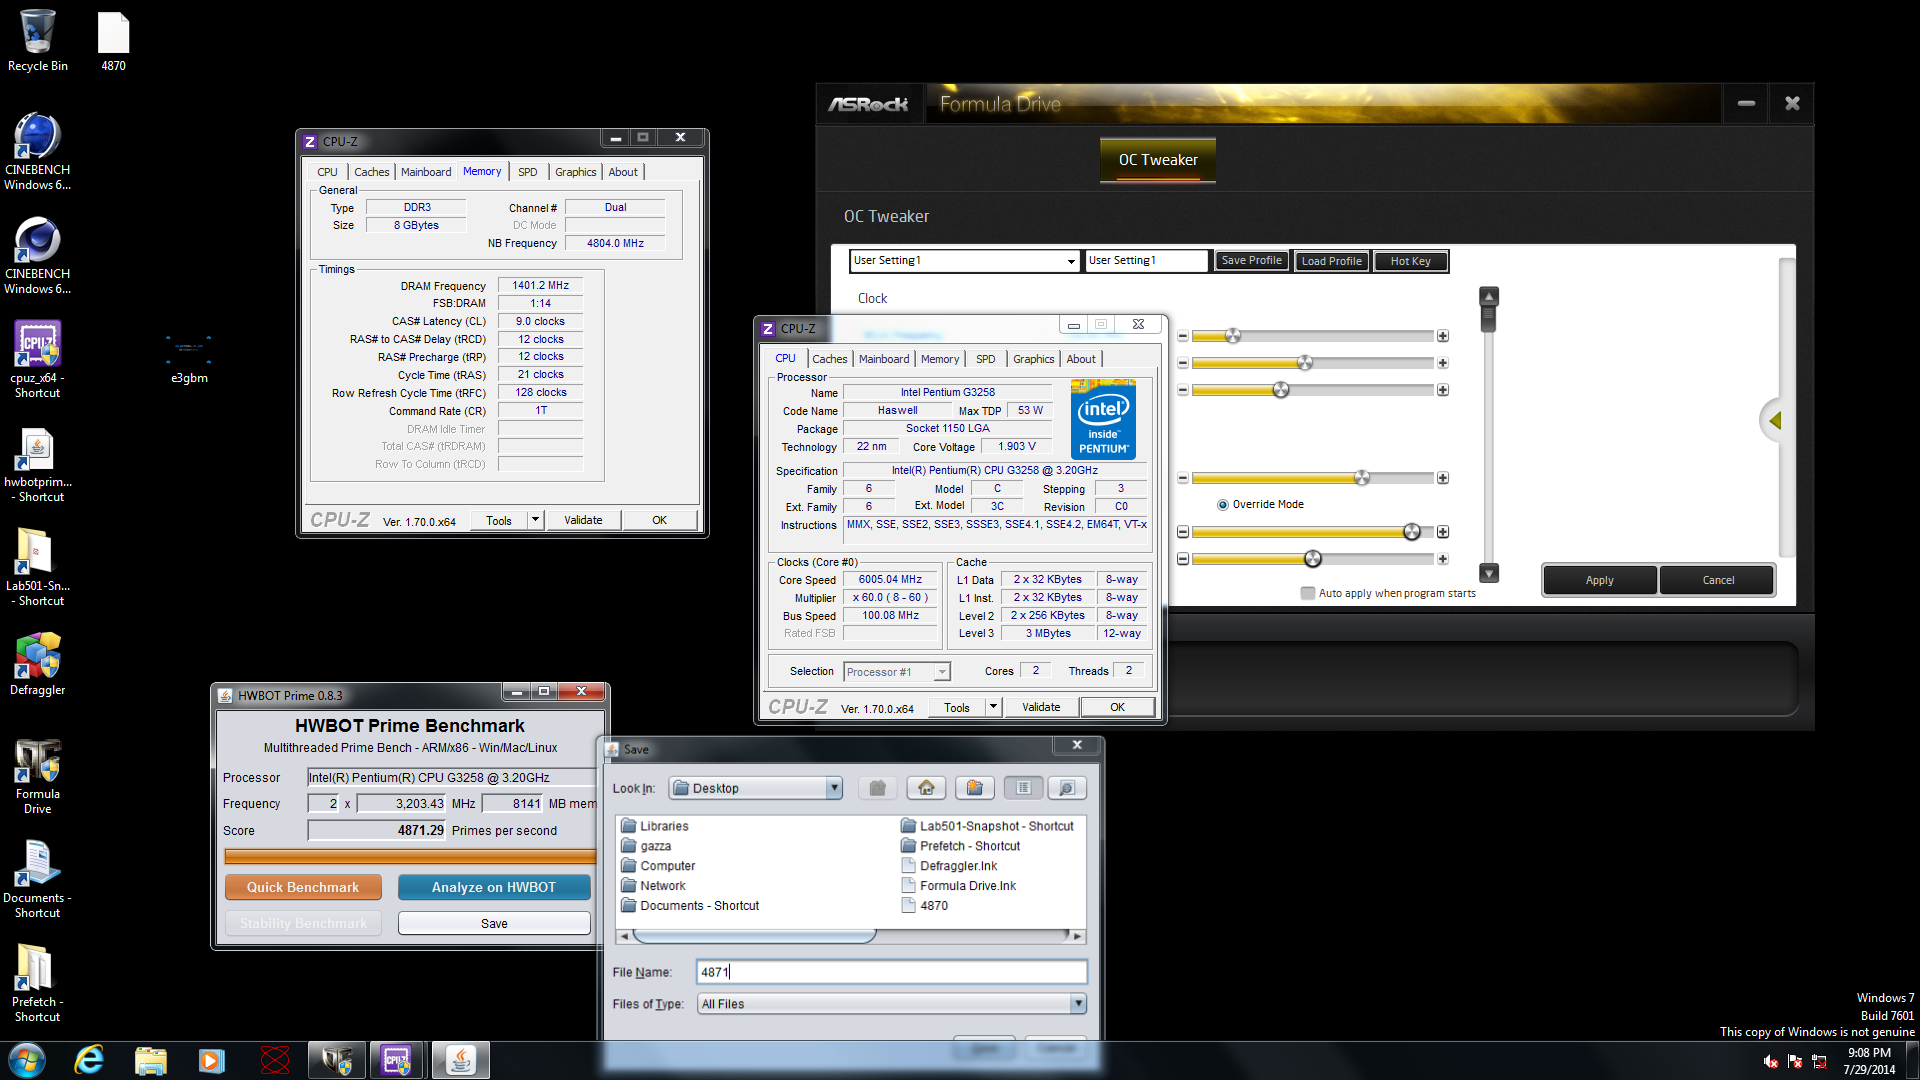Enable Auto apply when program starts

click(1307, 593)
